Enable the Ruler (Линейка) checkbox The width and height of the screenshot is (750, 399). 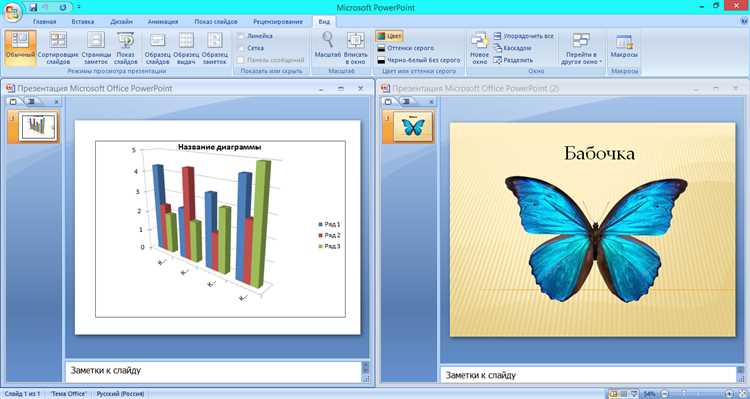click(241, 36)
